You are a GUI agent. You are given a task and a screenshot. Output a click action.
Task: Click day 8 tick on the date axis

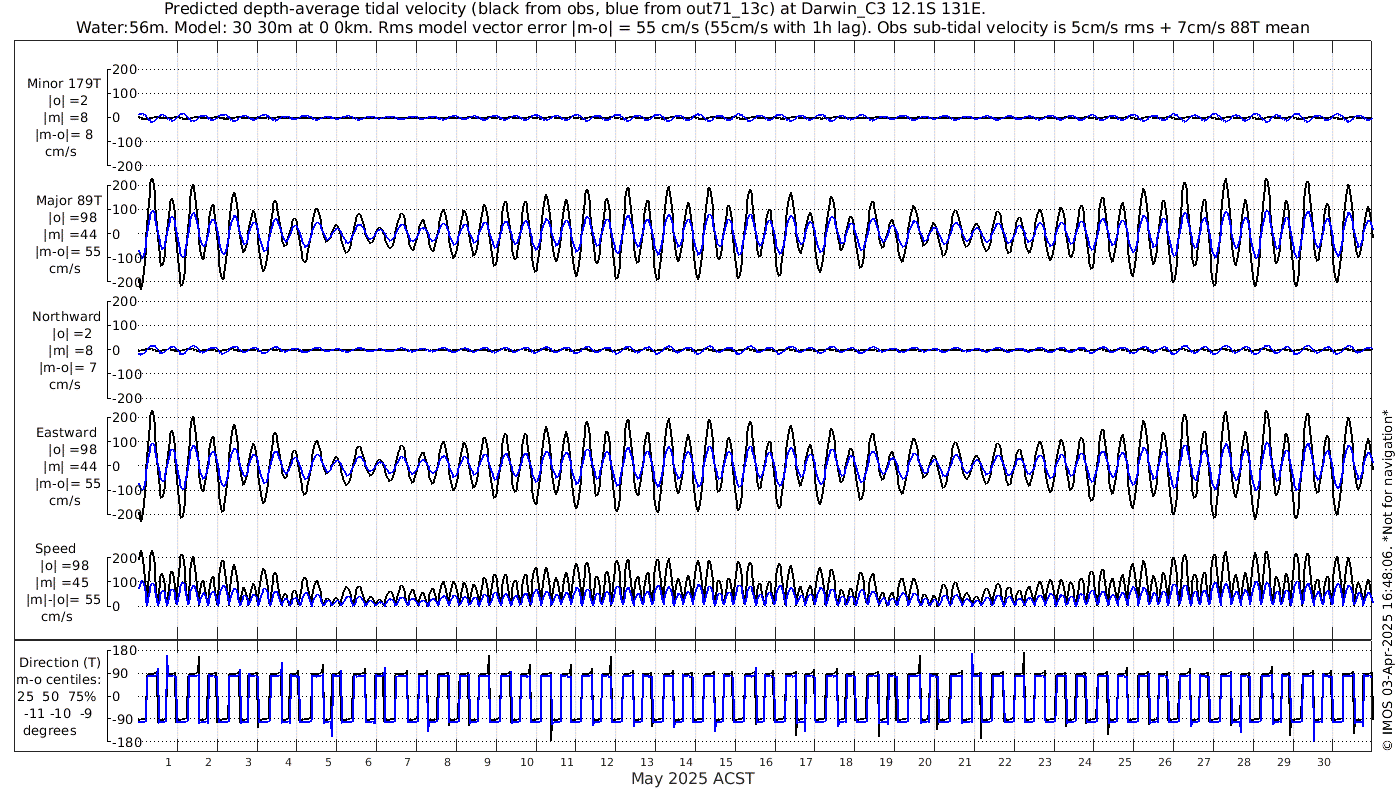tap(447, 762)
